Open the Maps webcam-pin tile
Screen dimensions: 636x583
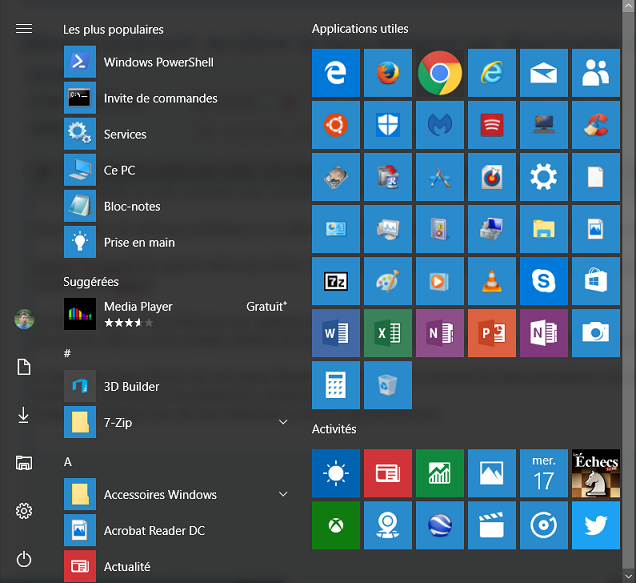(x=388, y=525)
